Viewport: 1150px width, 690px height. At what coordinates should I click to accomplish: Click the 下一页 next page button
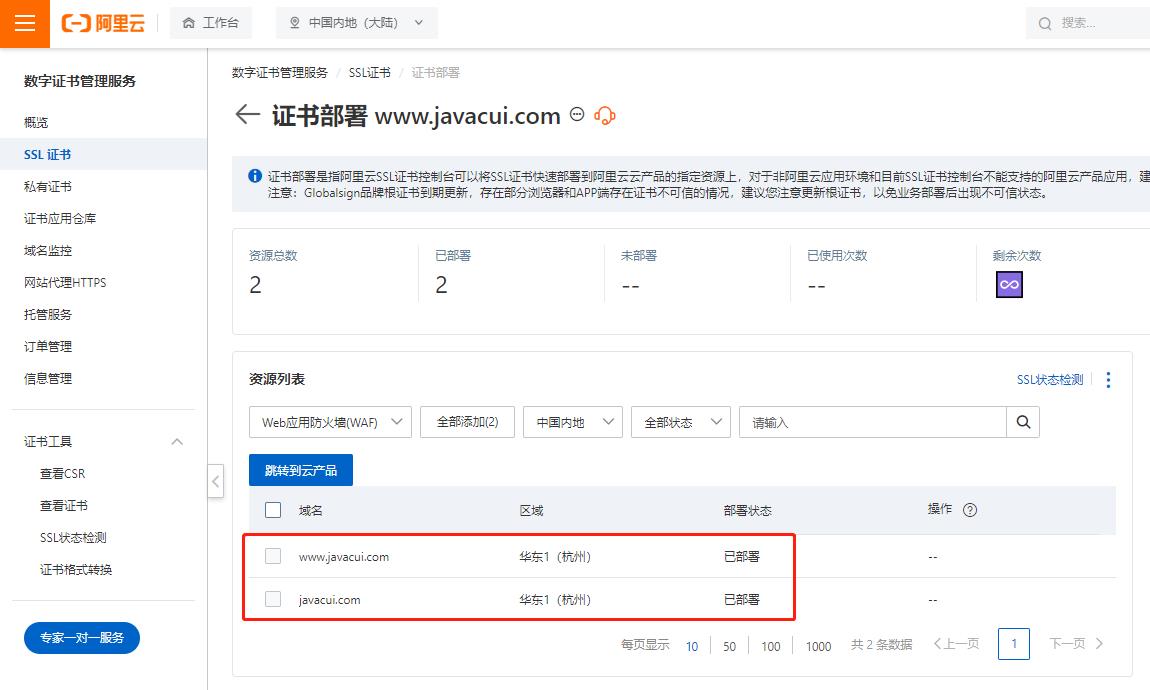pos(1076,644)
